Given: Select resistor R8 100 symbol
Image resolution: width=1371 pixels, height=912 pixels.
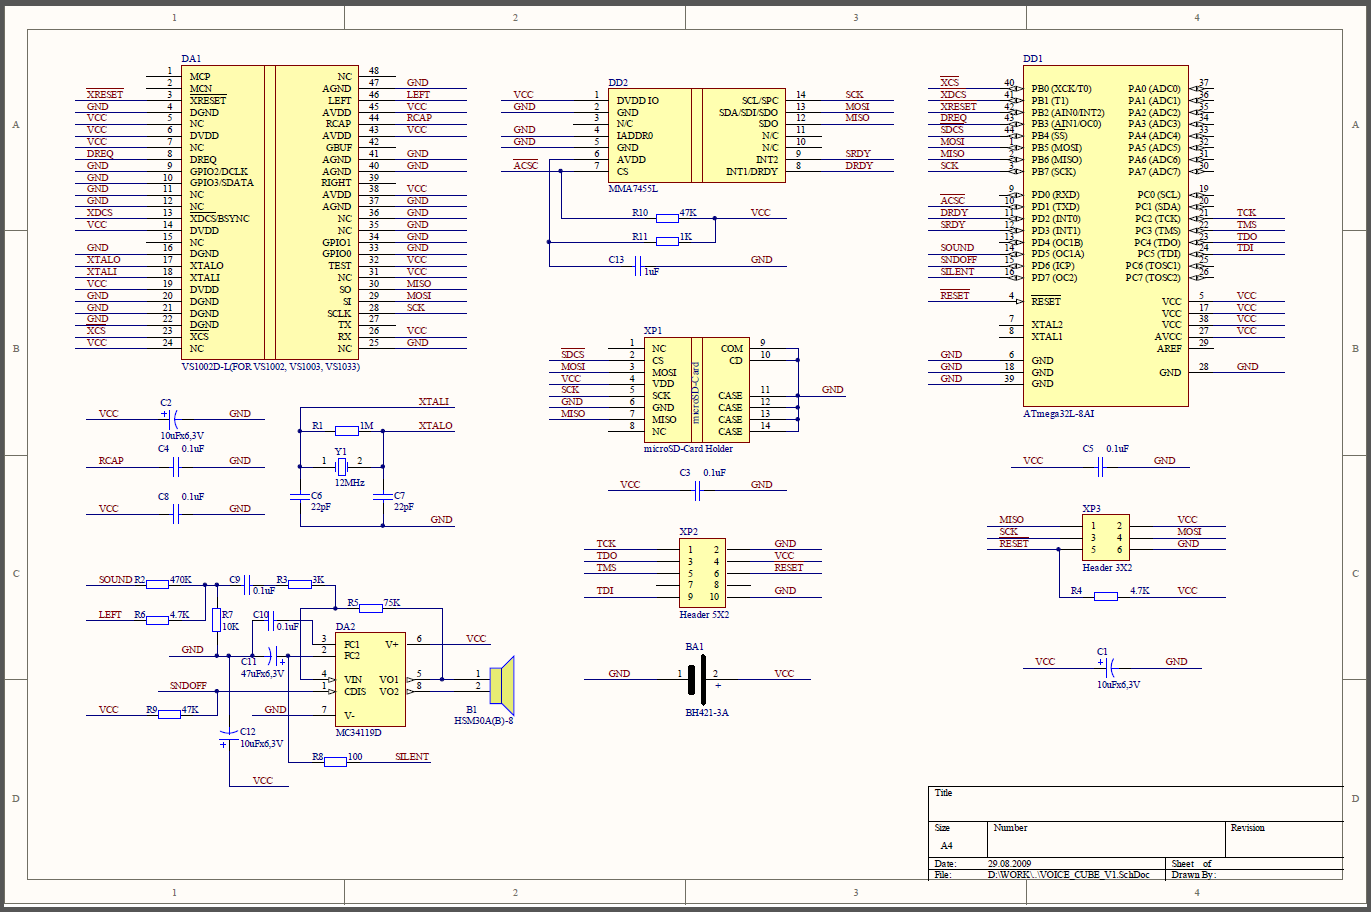Looking at the screenshot, I should (335, 761).
